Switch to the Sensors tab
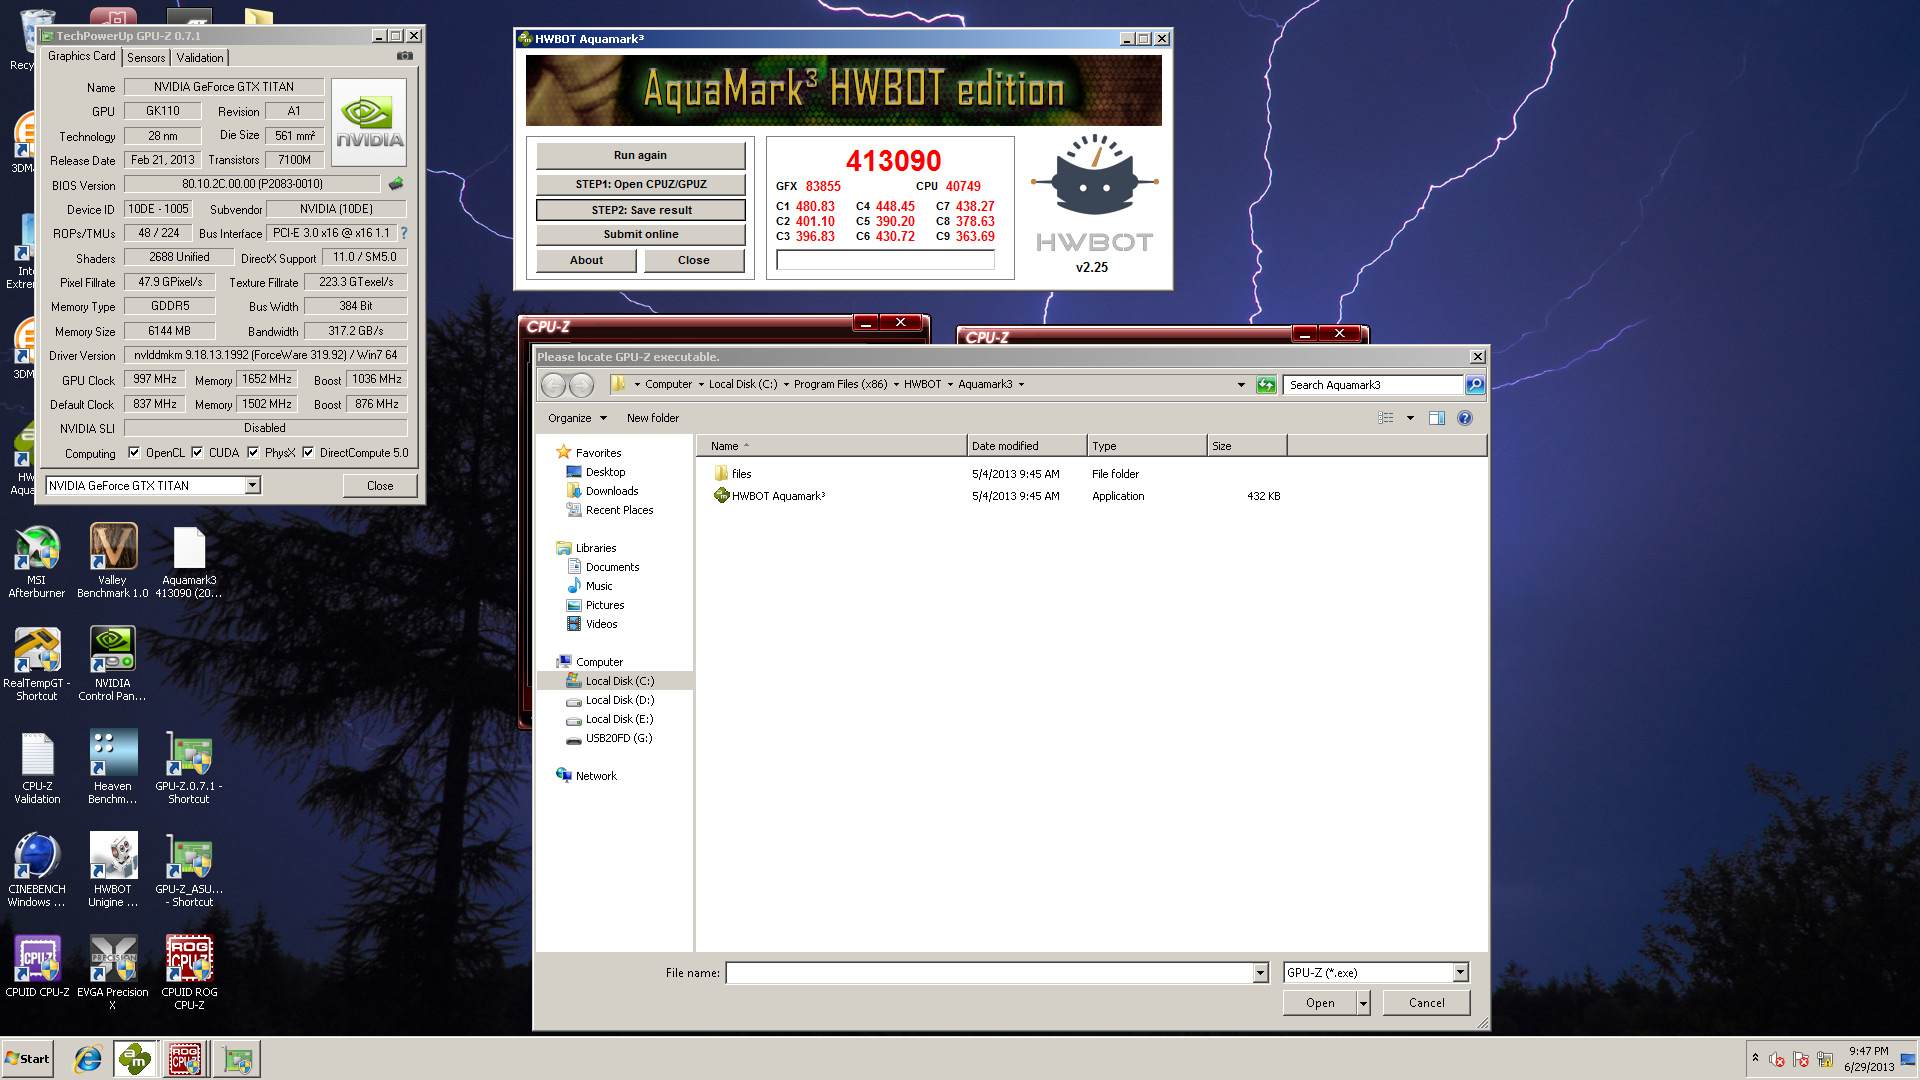Viewport: 1920px width, 1080px height. click(146, 58)
